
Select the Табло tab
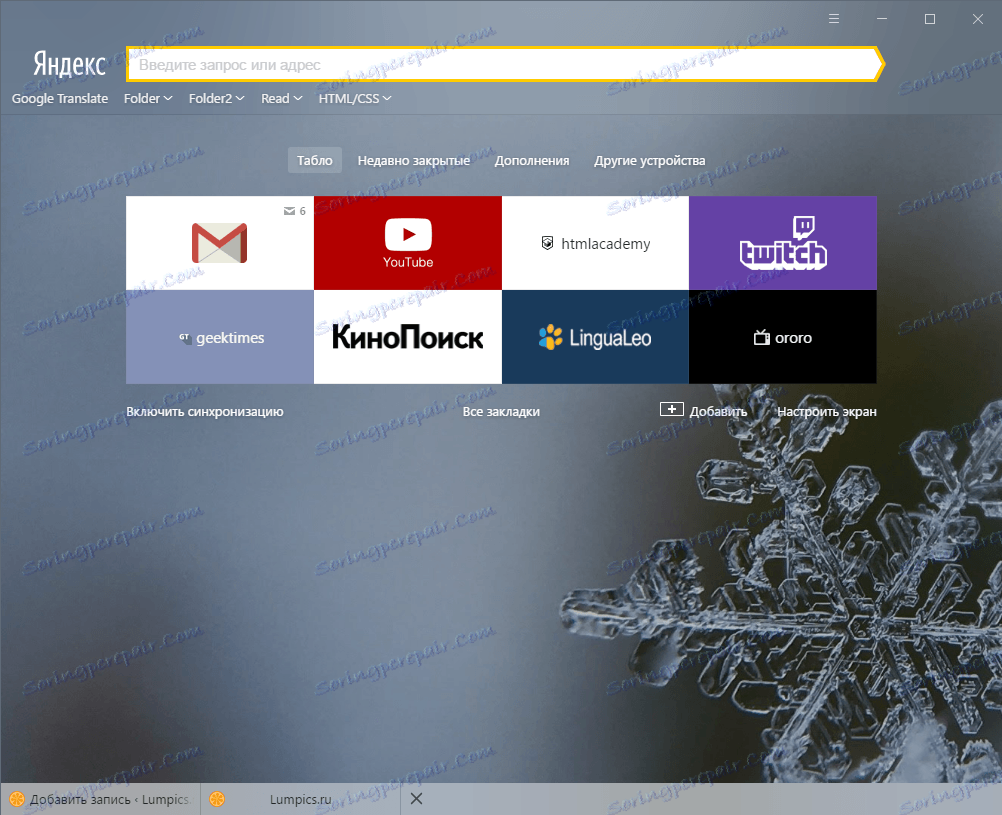314,160
